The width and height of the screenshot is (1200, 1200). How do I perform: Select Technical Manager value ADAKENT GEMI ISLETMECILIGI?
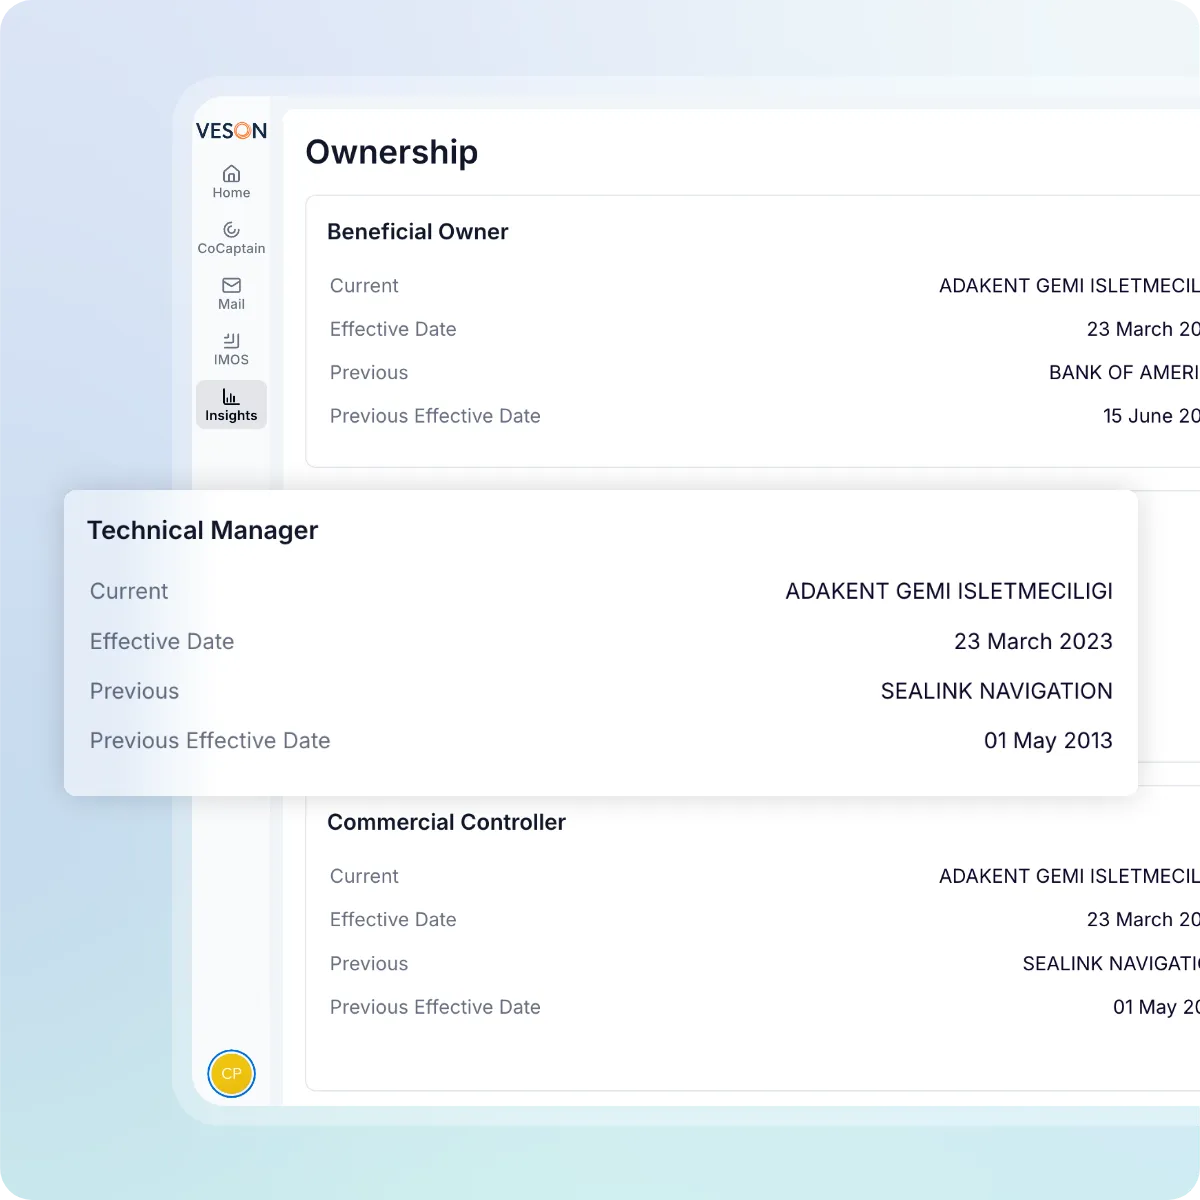949,591
